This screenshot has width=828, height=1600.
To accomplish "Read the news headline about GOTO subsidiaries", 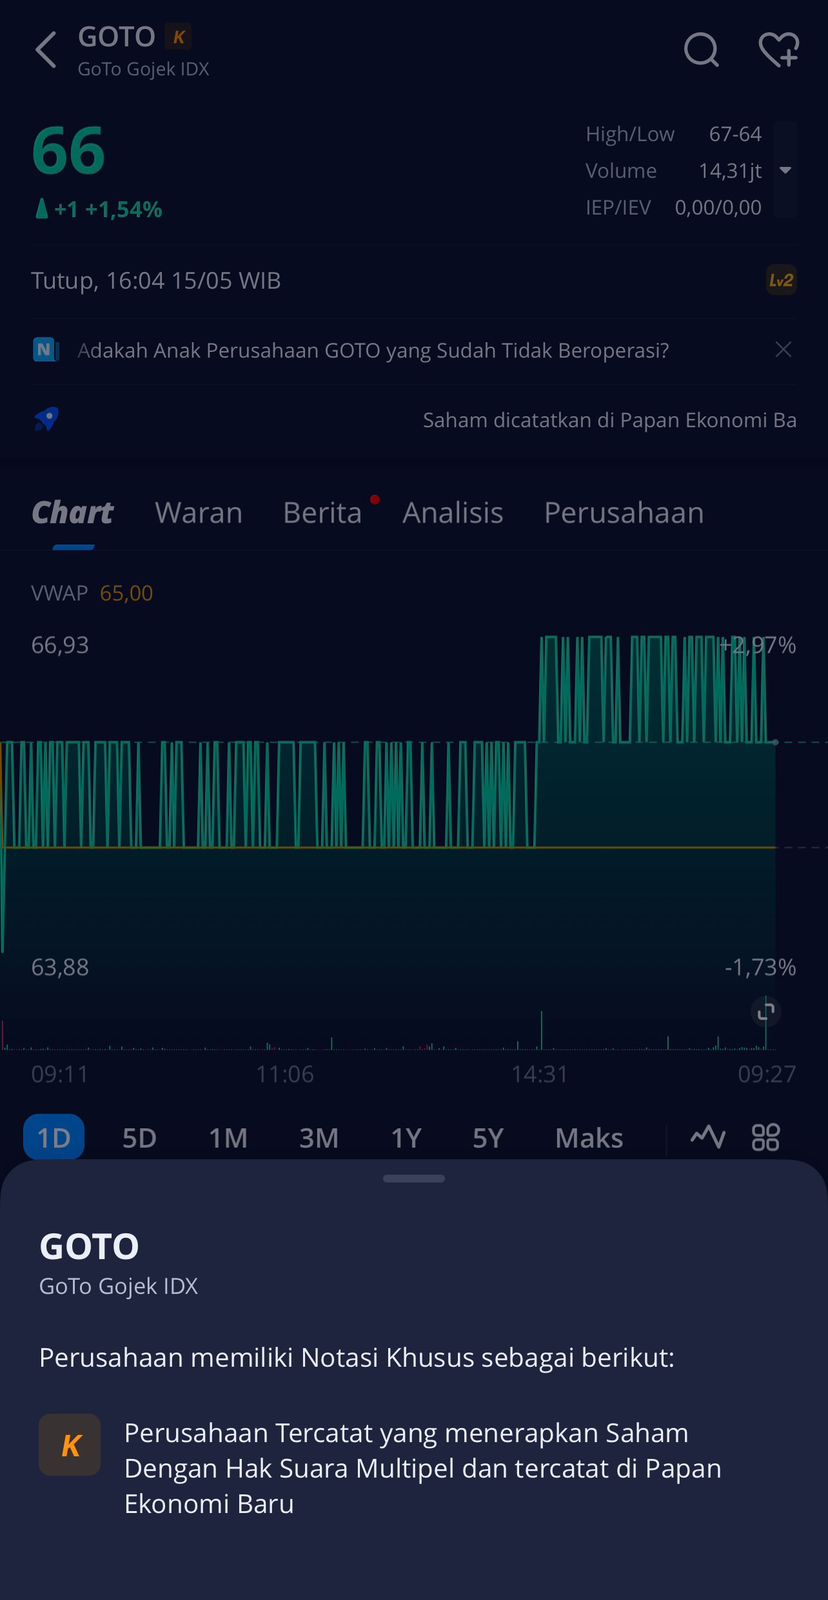I will (x=373, y=350).
